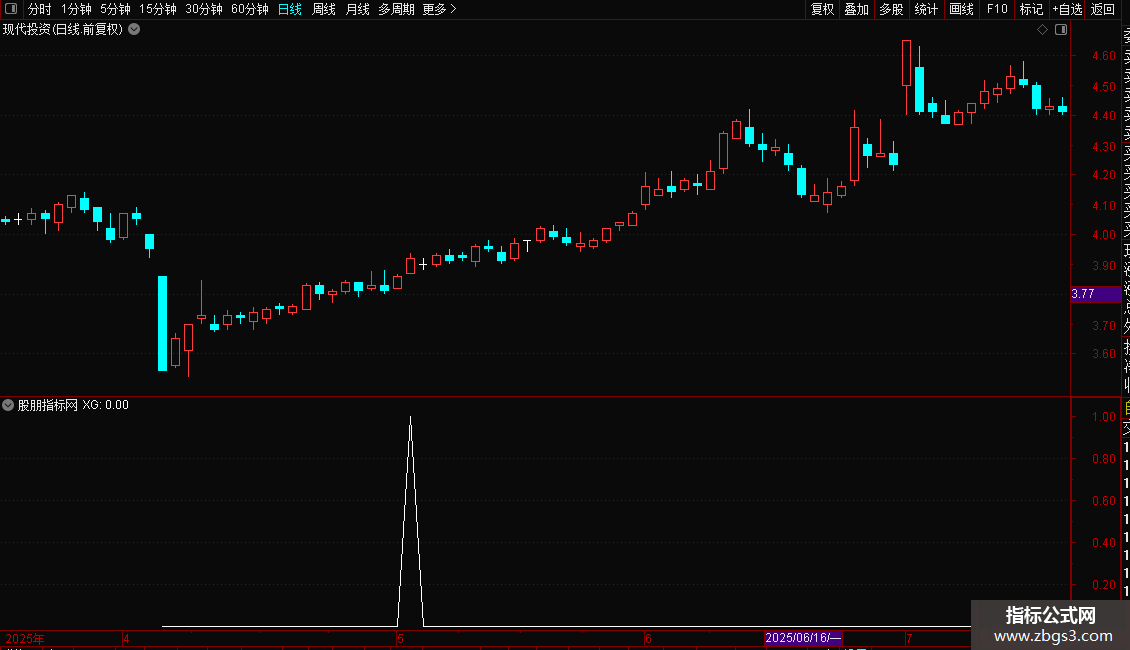The height and width of the screenshot is (650, 1130).
Task: Select the 30分钟 period
Action: click(x=204, y=9)
